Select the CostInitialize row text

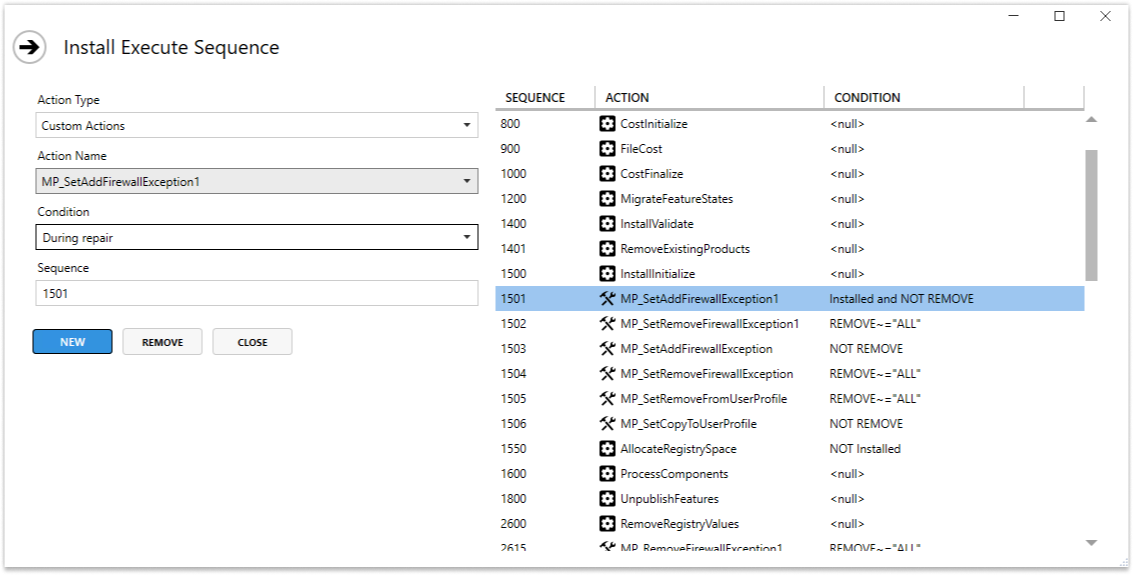654,124
